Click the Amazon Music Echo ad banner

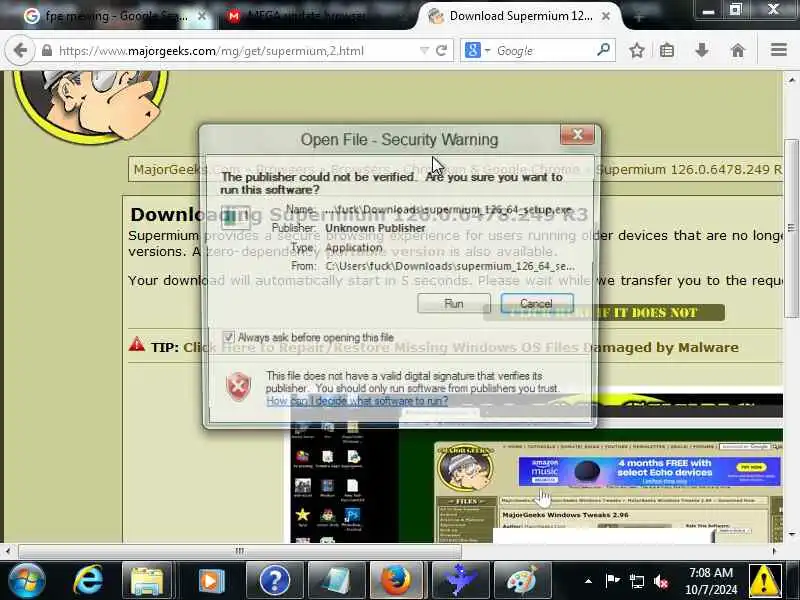tap(649, 471)
